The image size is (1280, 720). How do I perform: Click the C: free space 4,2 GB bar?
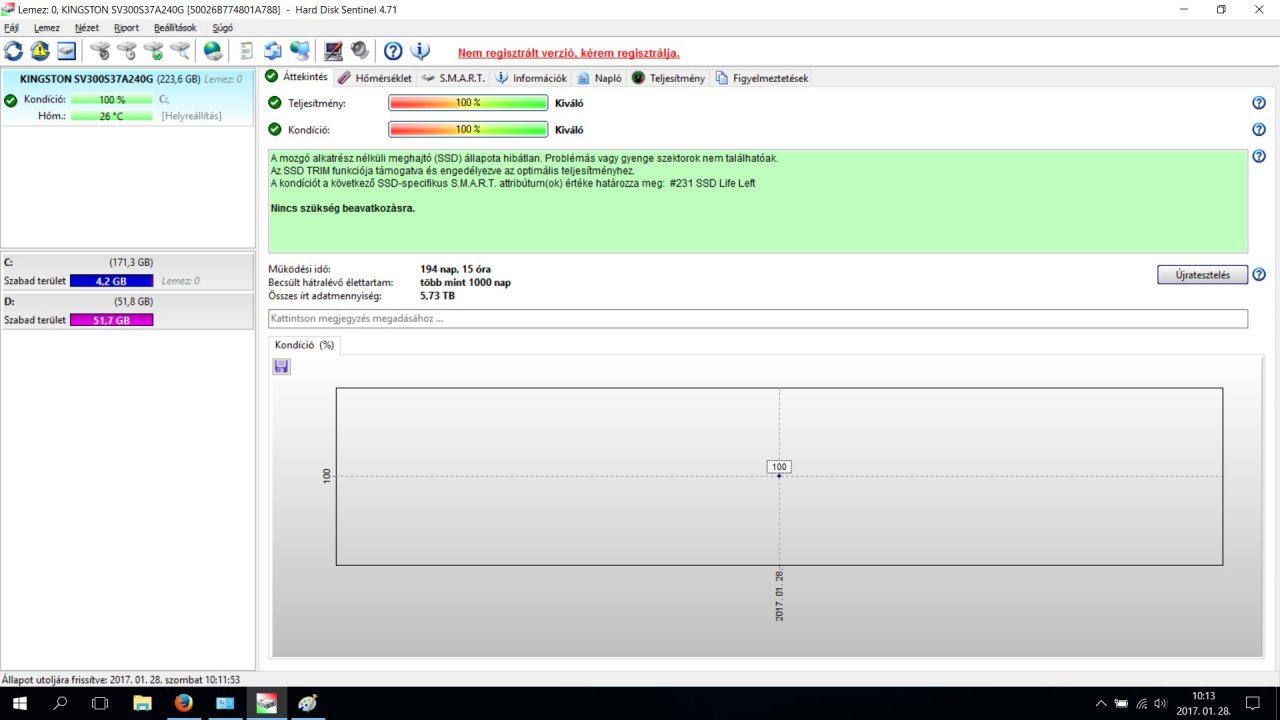pyautogui.click(x=112, y=281)
